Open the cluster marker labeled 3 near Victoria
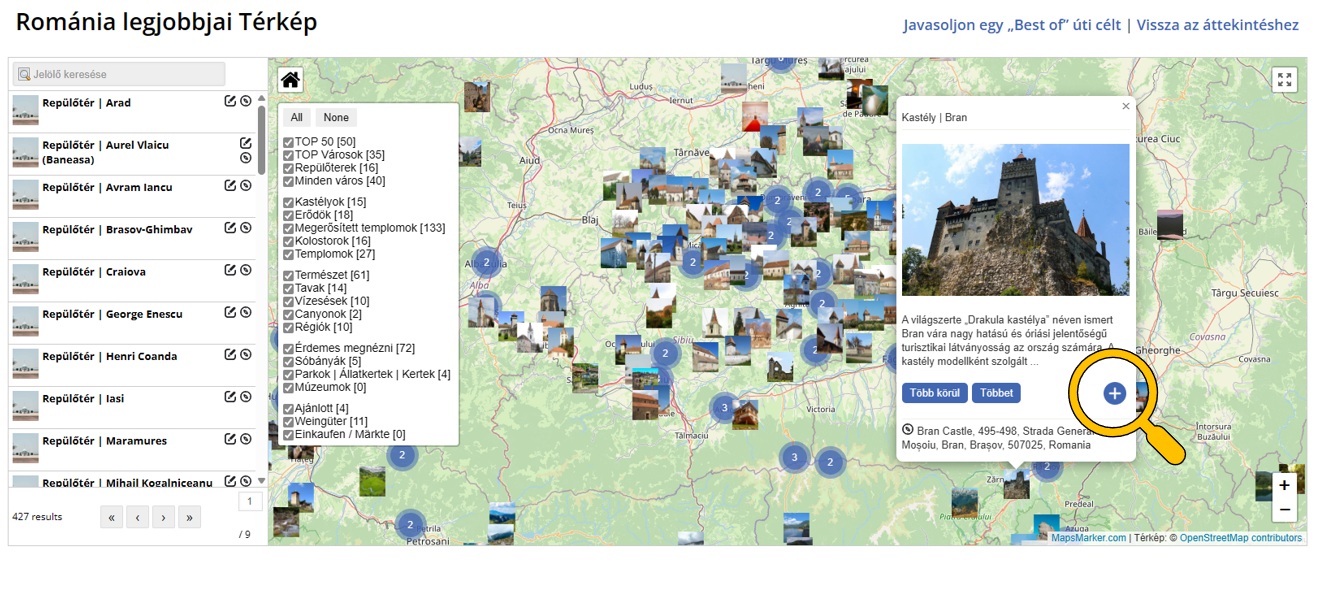1329x597 pixels. [724, 408]
